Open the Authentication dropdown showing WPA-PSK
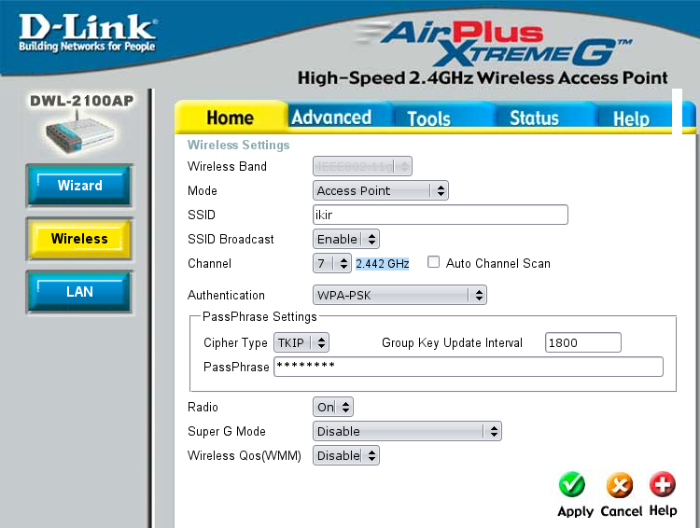 pyautogui.click(x=400, y=295)
